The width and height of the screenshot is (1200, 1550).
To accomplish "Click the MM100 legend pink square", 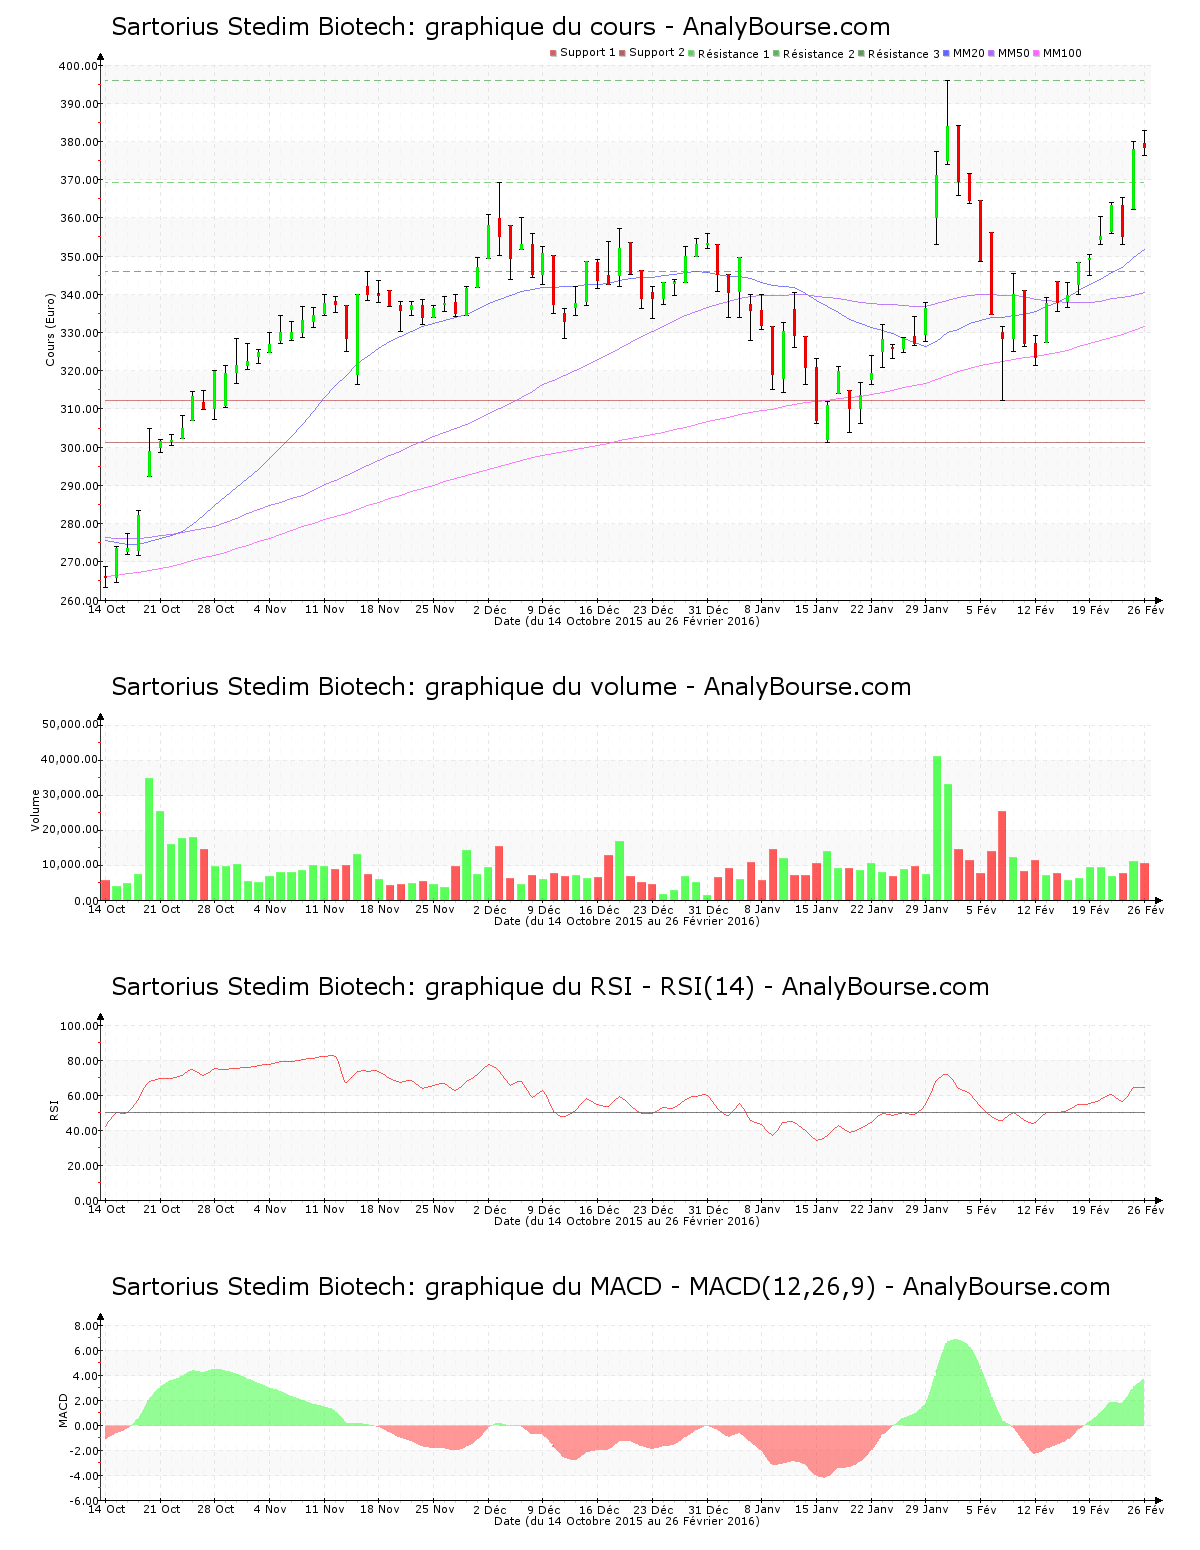I will pyautogui.click(x=1037, y=53).
